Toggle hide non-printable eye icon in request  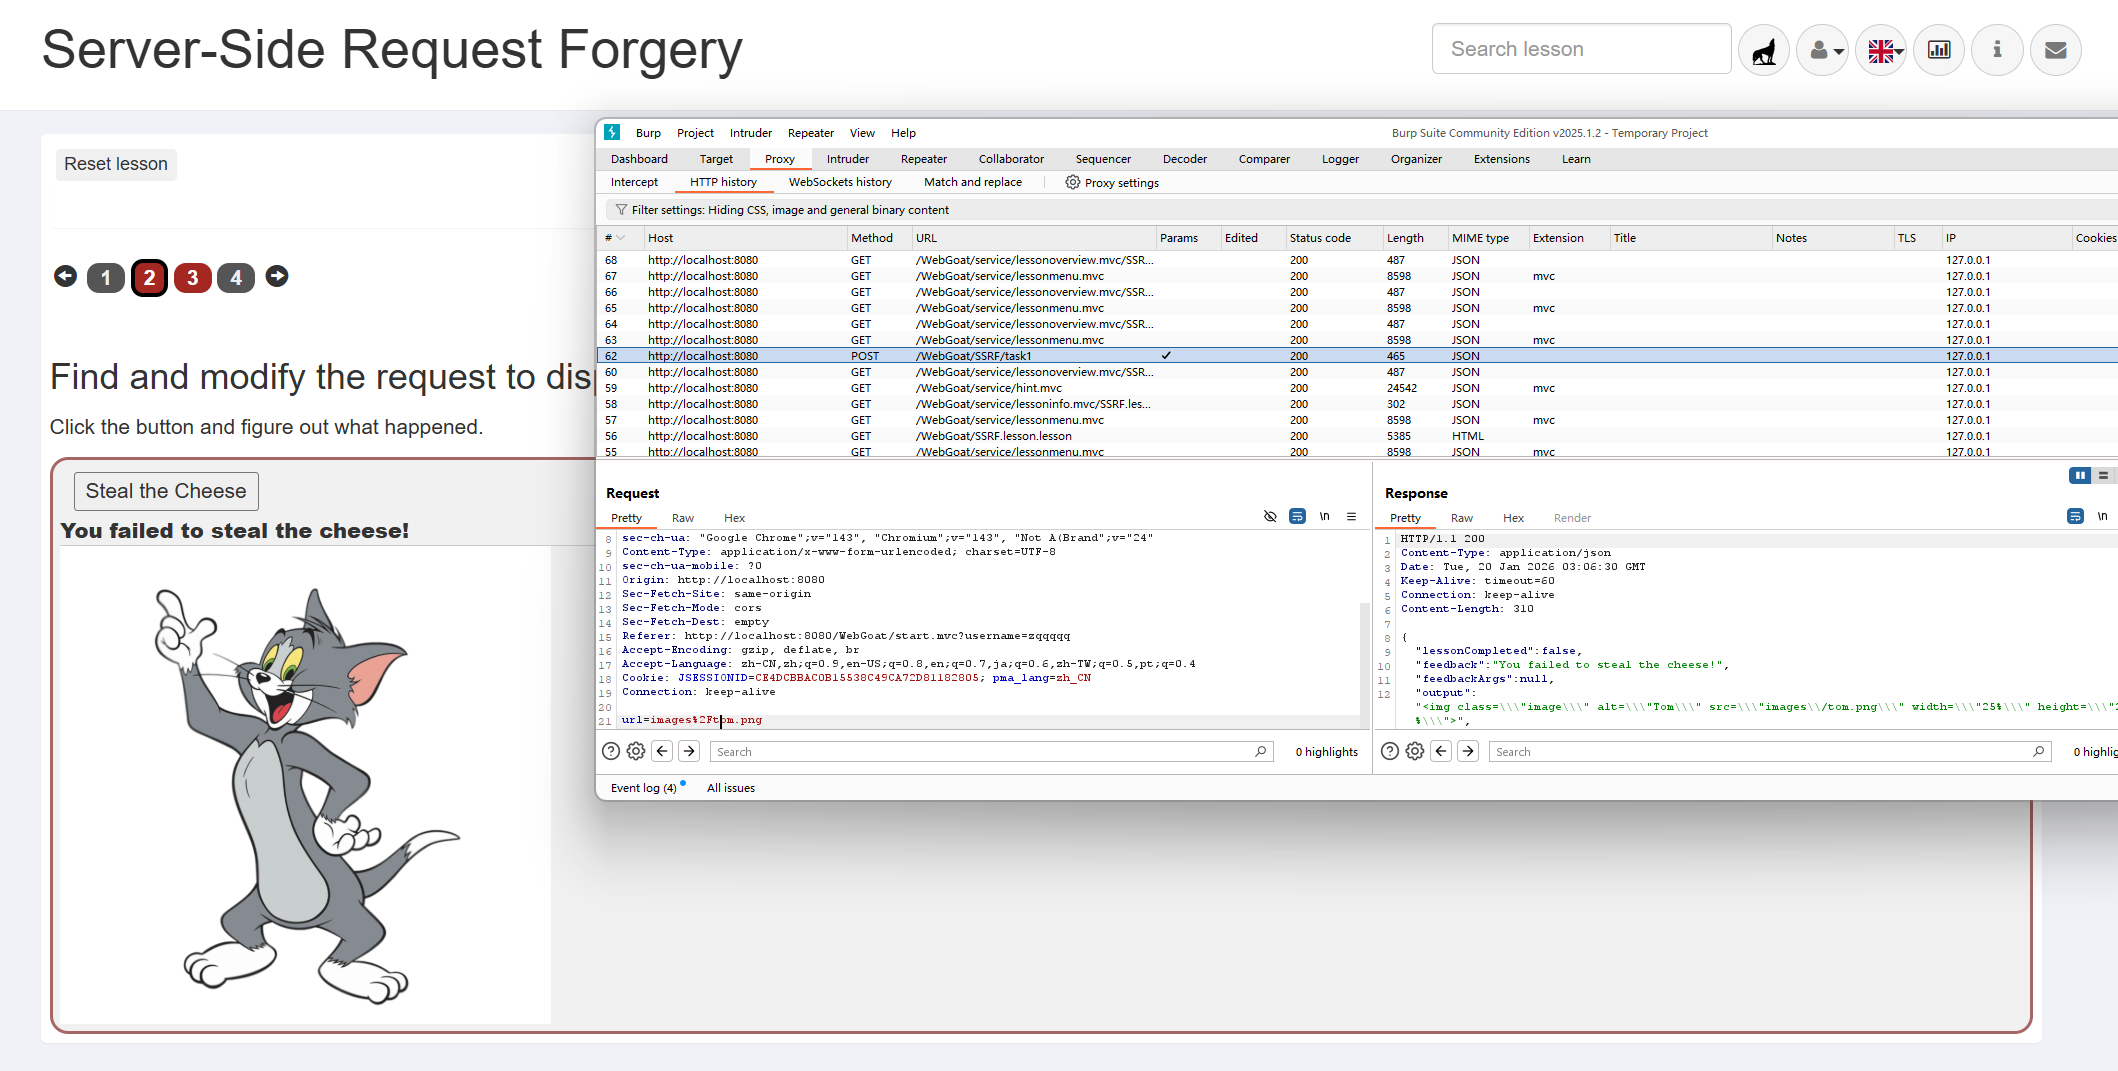pos(1270,517)
